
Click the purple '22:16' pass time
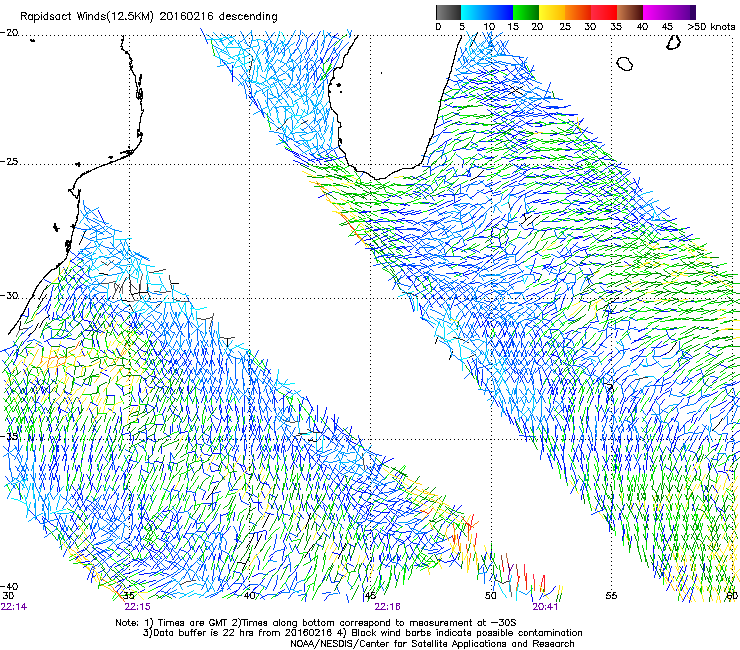tap(387, 607)
